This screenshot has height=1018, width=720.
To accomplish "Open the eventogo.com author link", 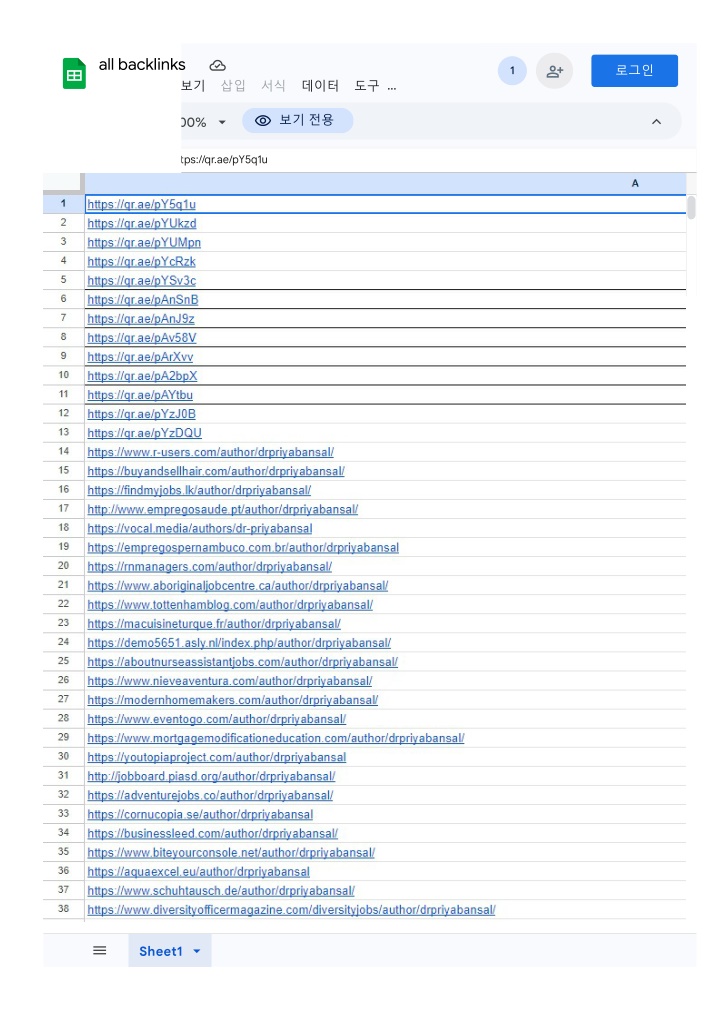I will coord(217,719).
